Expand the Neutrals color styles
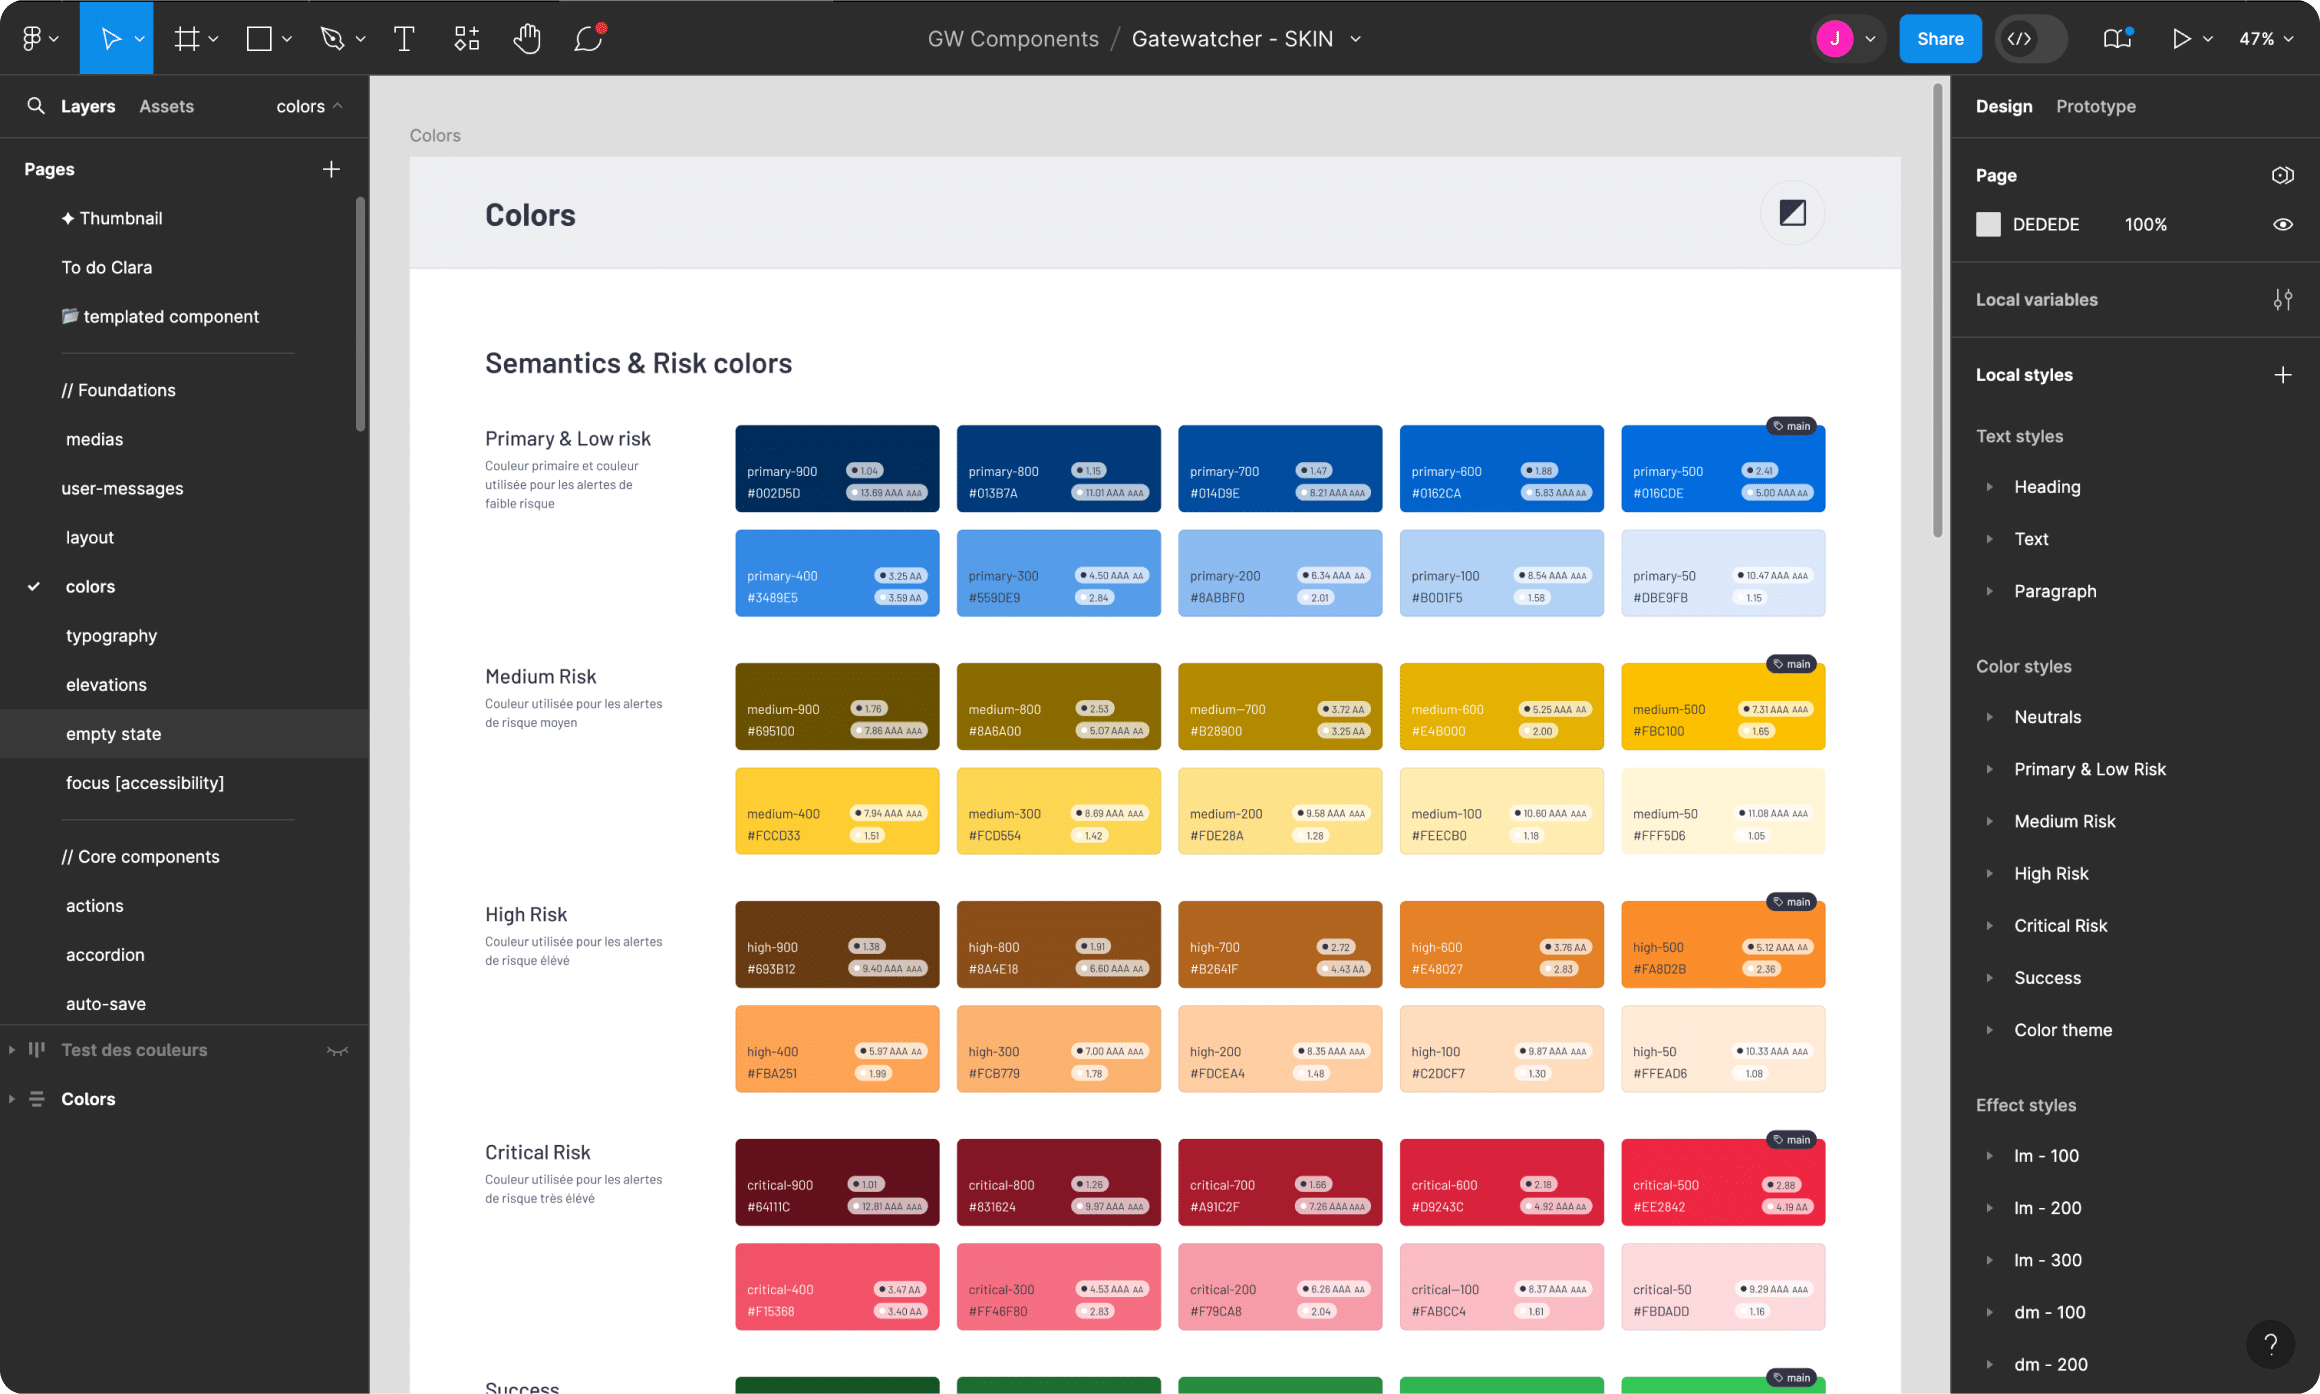2320x1394 pixels. (1989, 717)
